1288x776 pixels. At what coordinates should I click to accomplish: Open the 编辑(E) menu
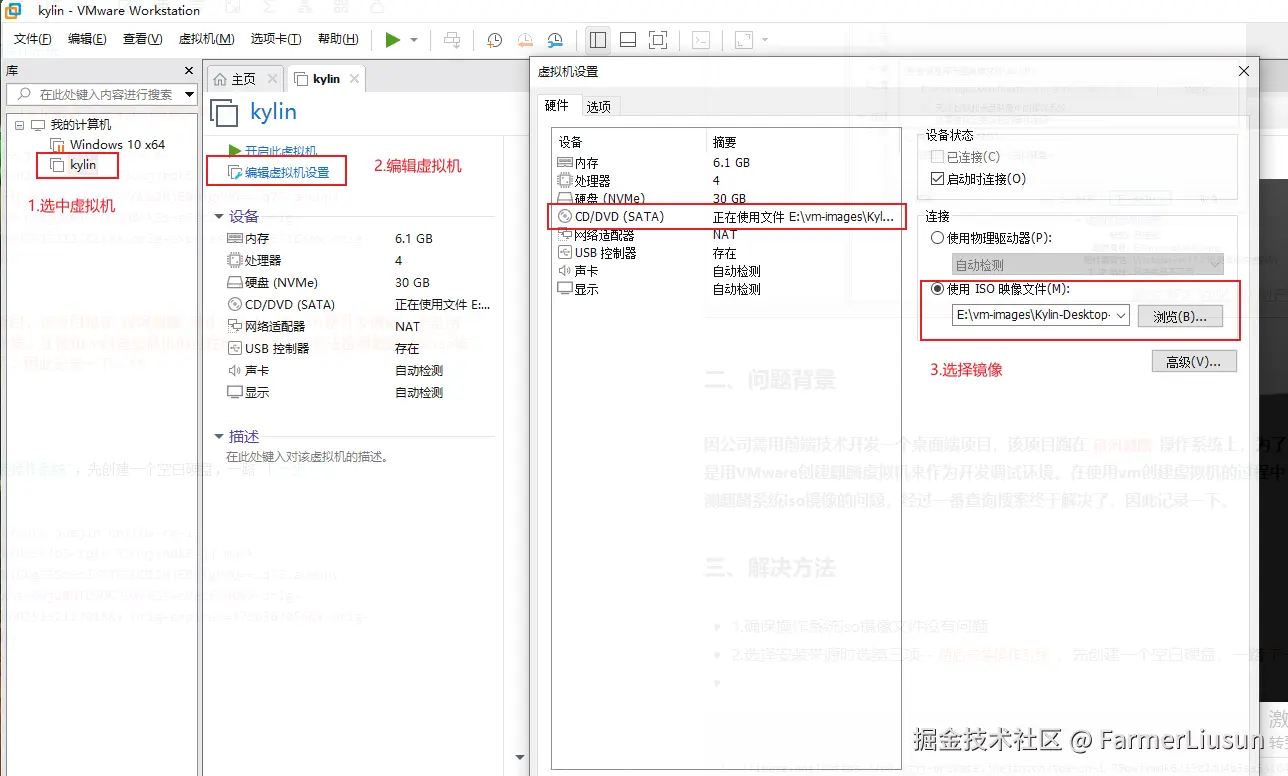pos(87,40)
